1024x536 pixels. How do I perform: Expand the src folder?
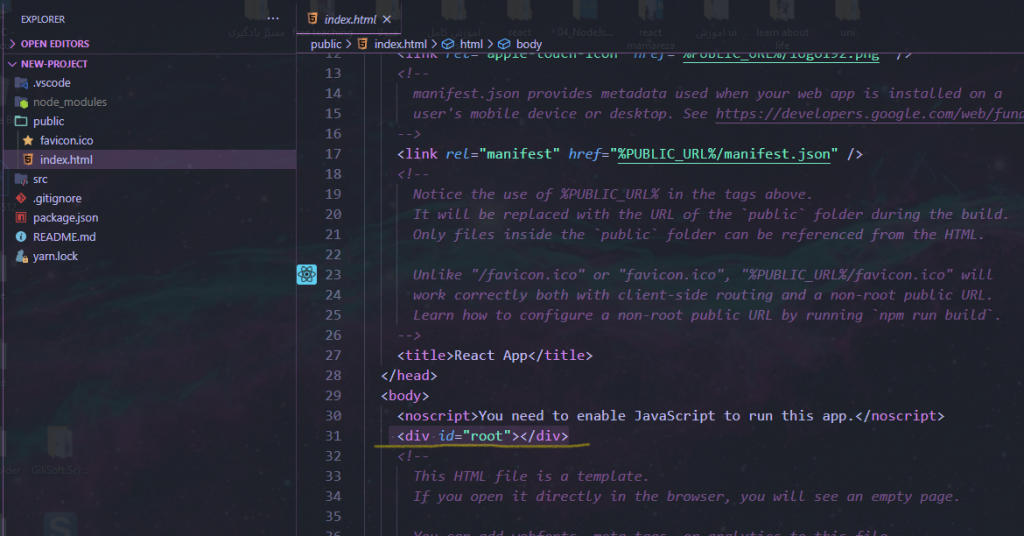click(39, 179)
